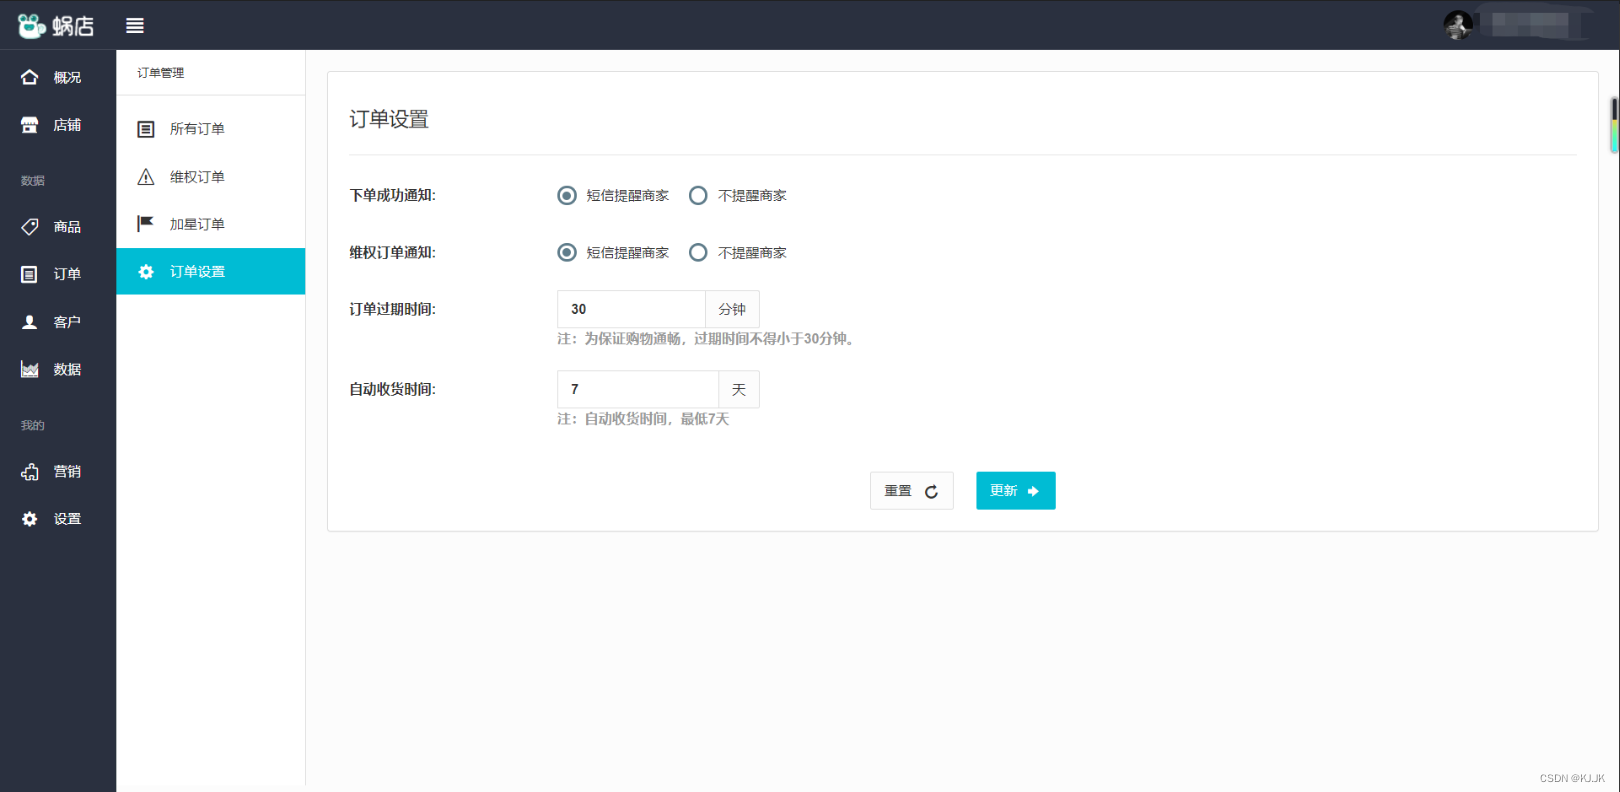Click the 维权订单通知 label

tap(392, 252)
